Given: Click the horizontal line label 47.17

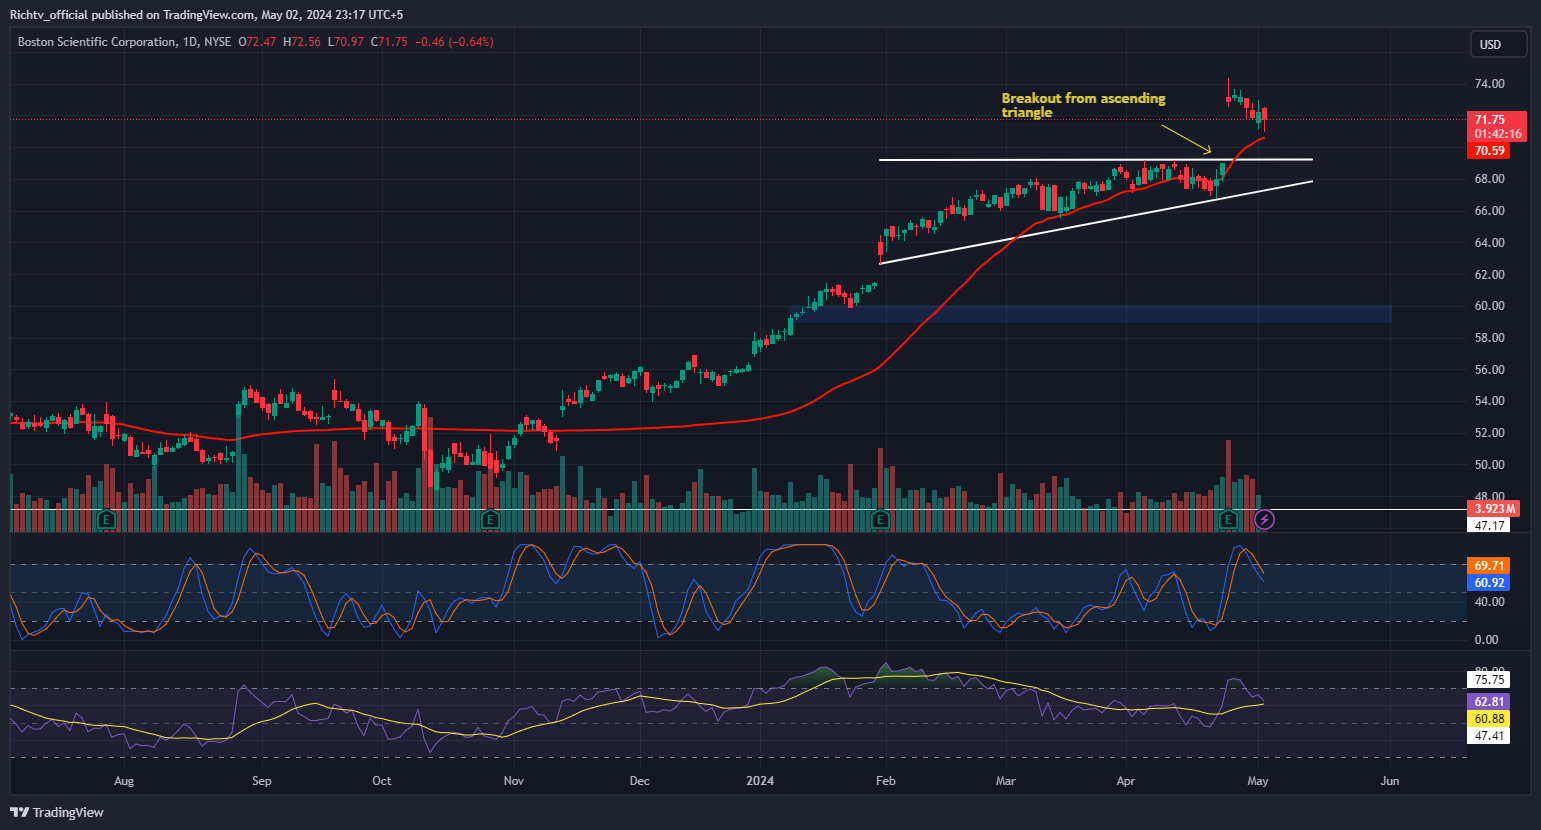Looking at the screenshot, I should [1489, 525].
